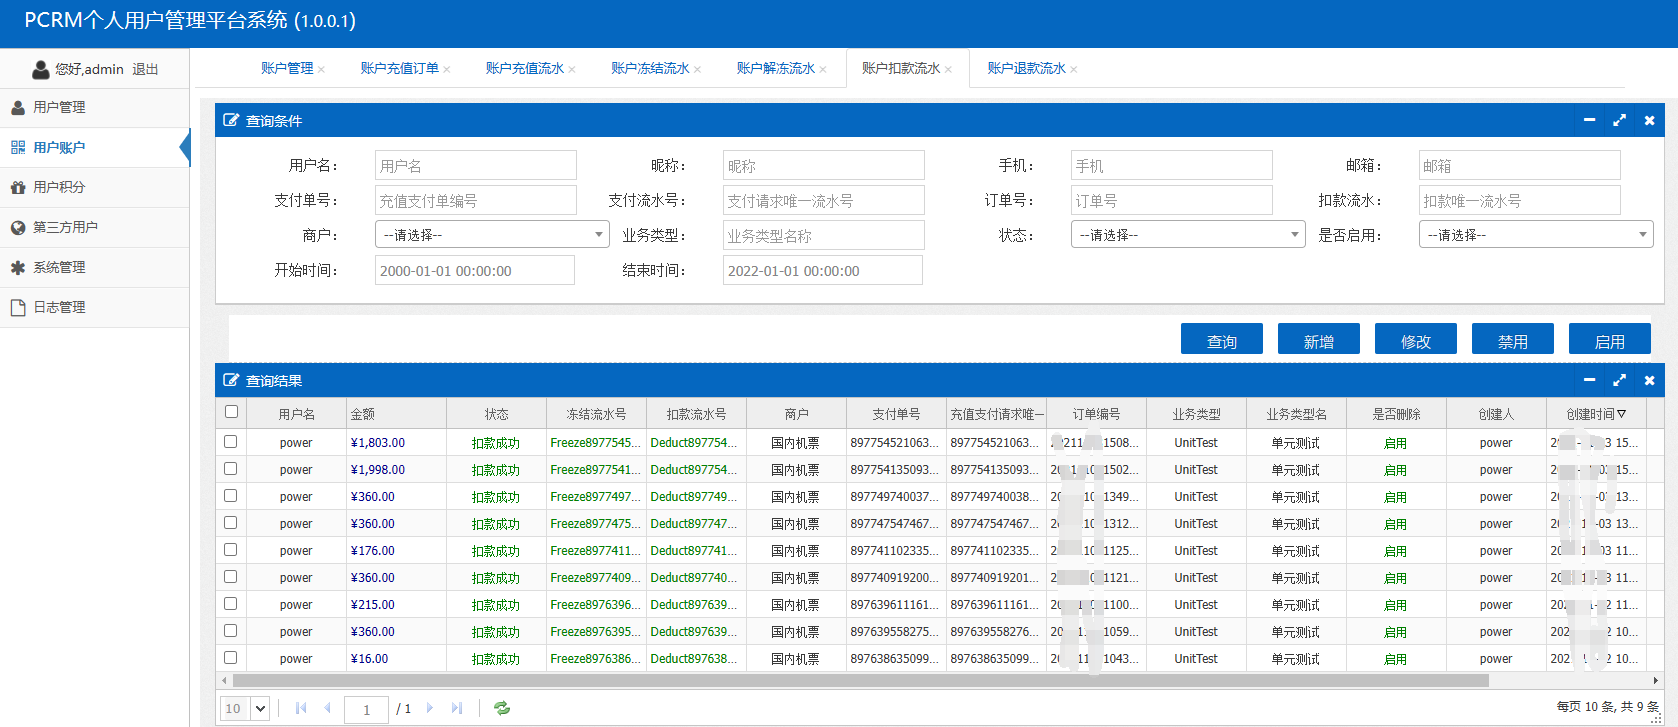Screen dimensions: 1678x727
Task: Close the 账户扣款流水 tab with x icon
Action: coord(948,69)
